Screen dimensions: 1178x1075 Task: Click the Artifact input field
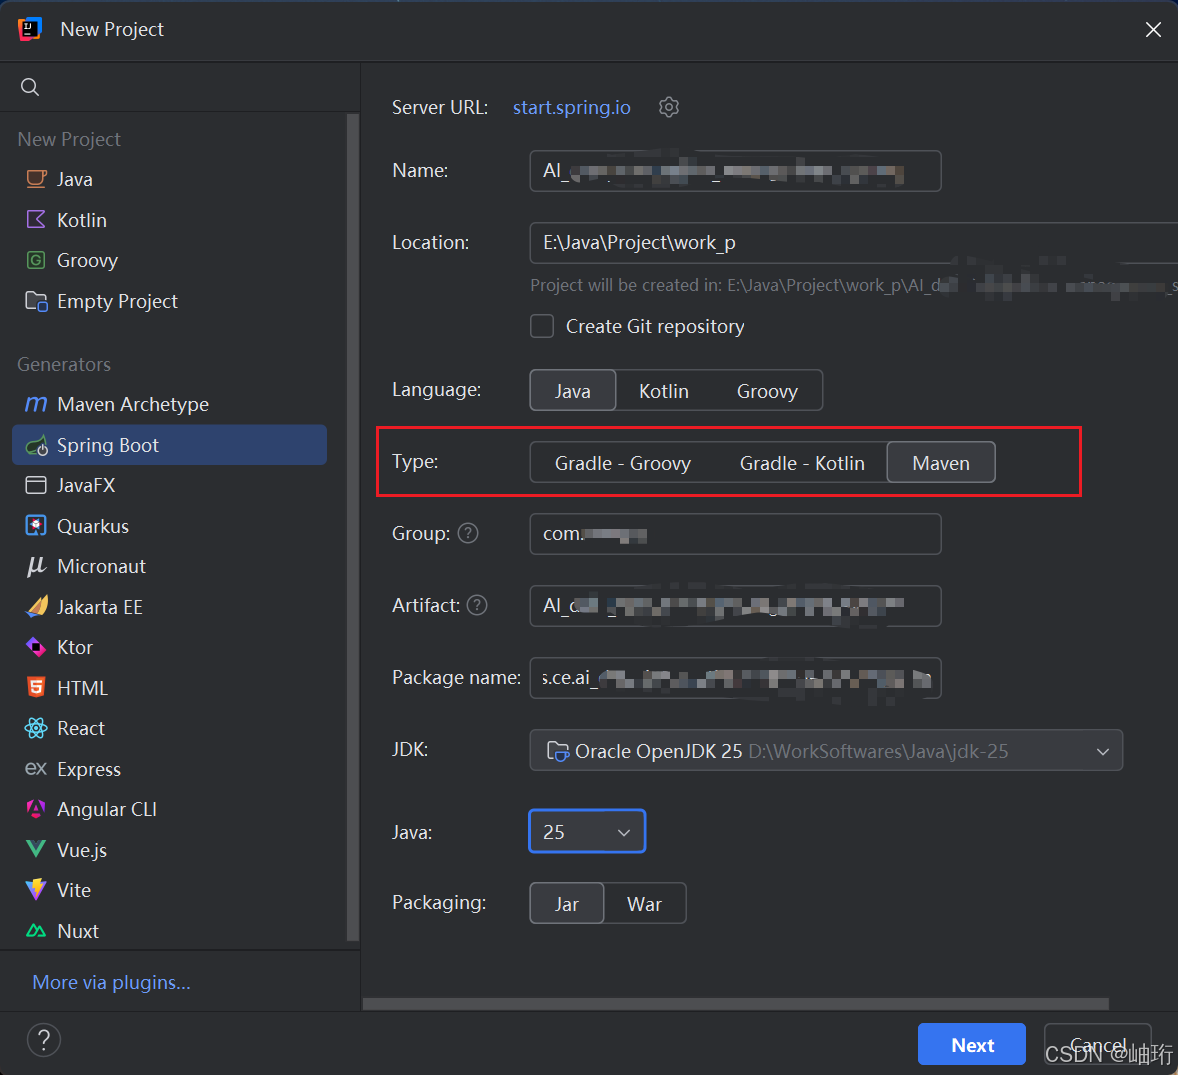click(735, 606)
